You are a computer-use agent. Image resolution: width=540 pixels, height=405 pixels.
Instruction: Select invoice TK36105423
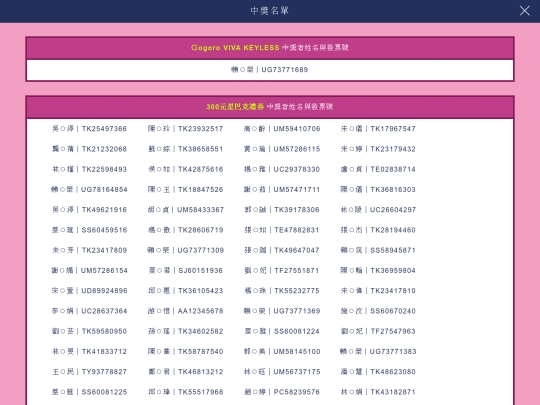186,291
